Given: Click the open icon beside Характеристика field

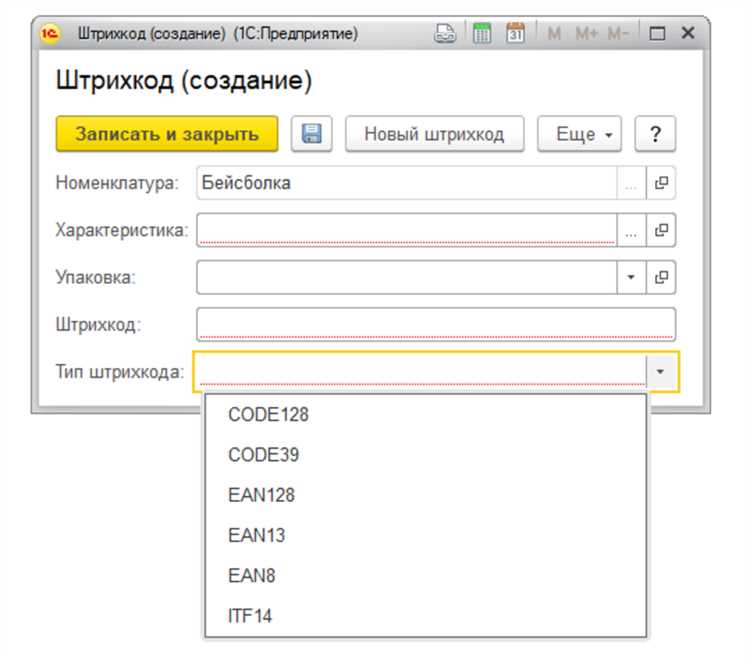Looking at the screenshot, I should pos(661,230).
